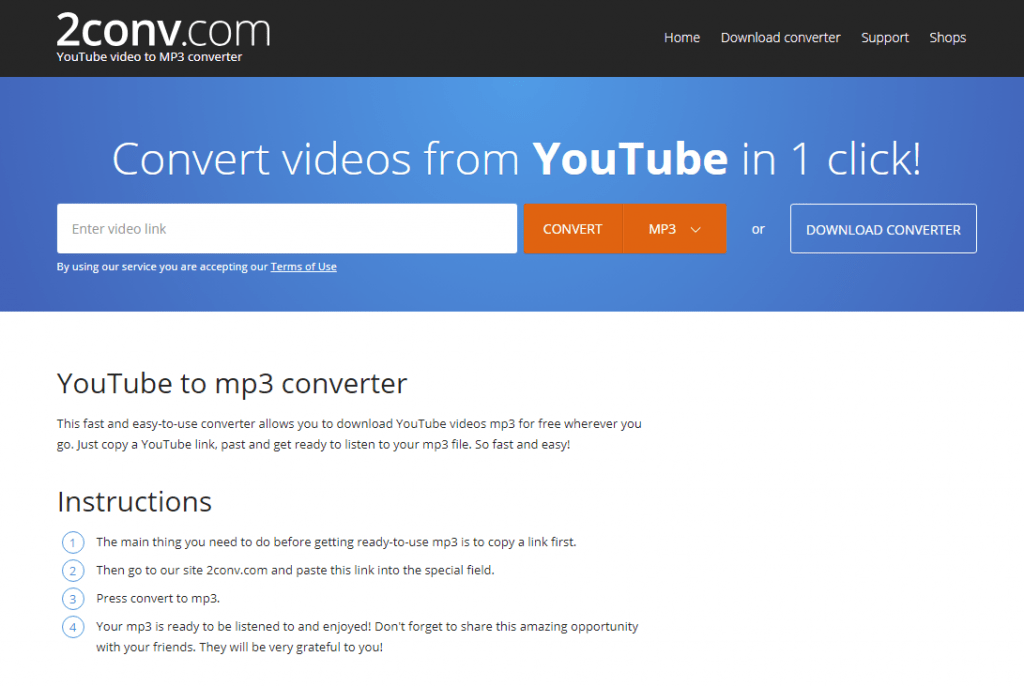Click the step 1 circle icon
Image resolution: width=1024 pixels, height=687 pixels.
[73, 542]
